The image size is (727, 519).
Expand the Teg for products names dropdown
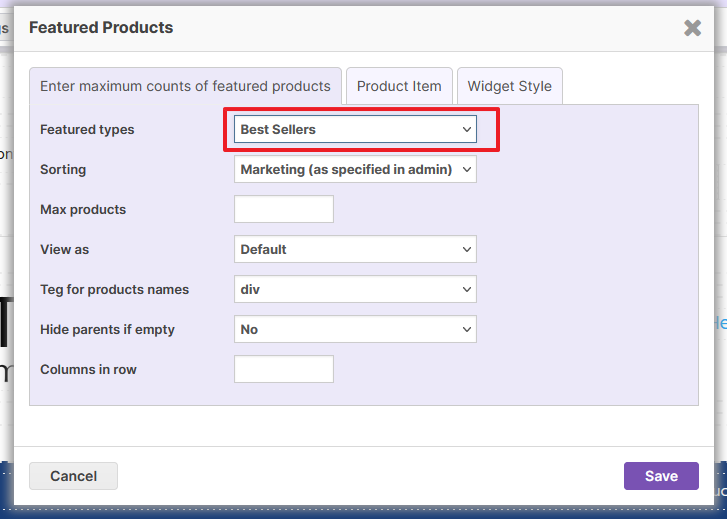pos(355,289)
